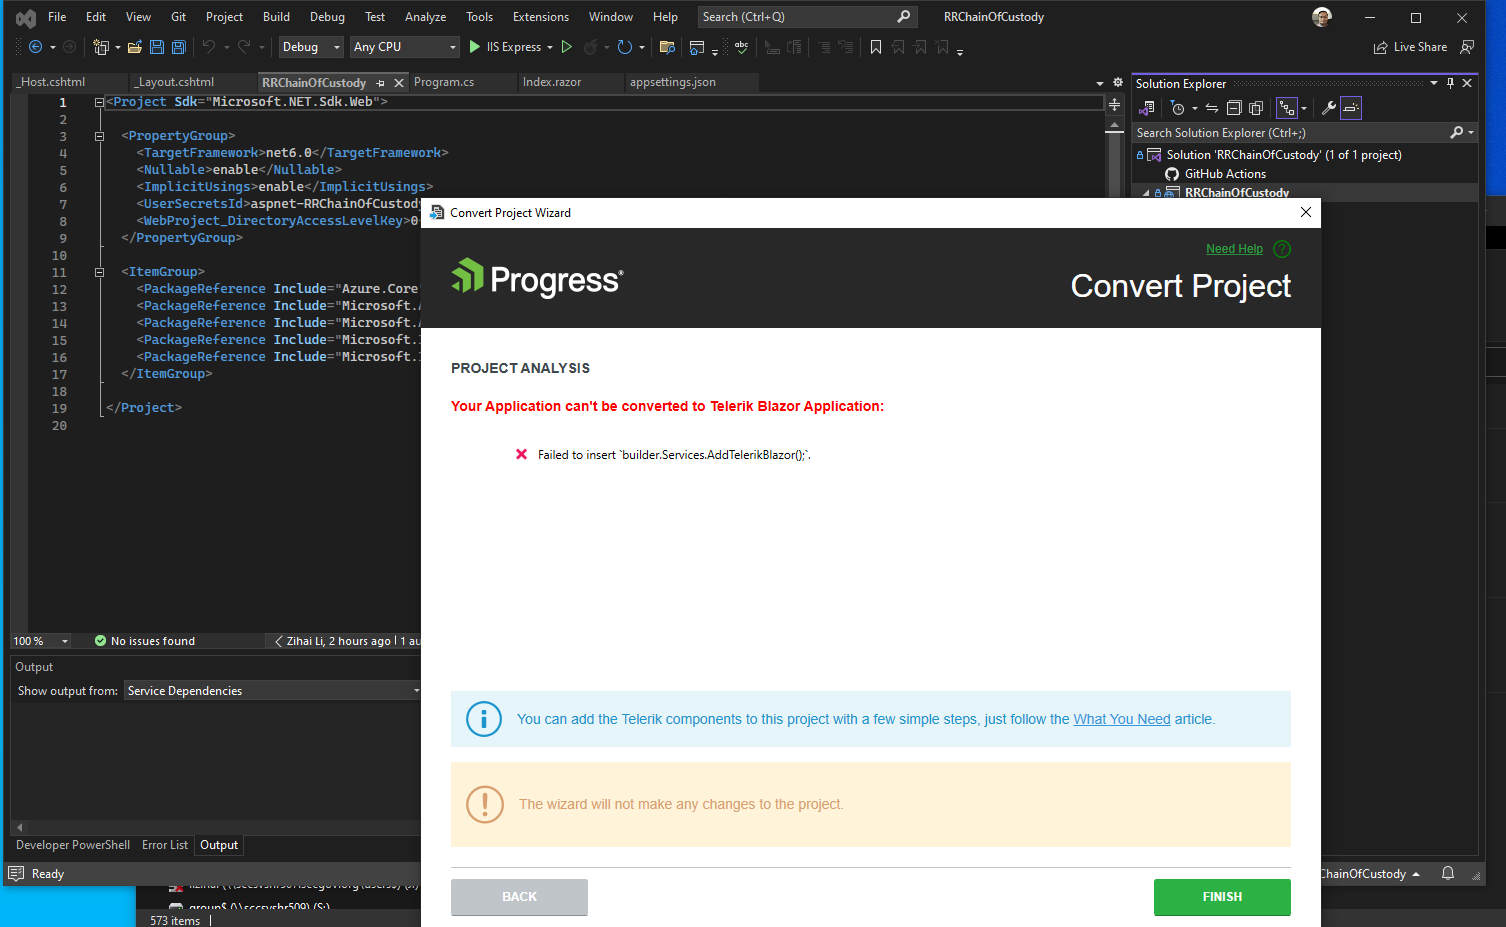Toggle the File Nesting view button

click(1287, 108)
